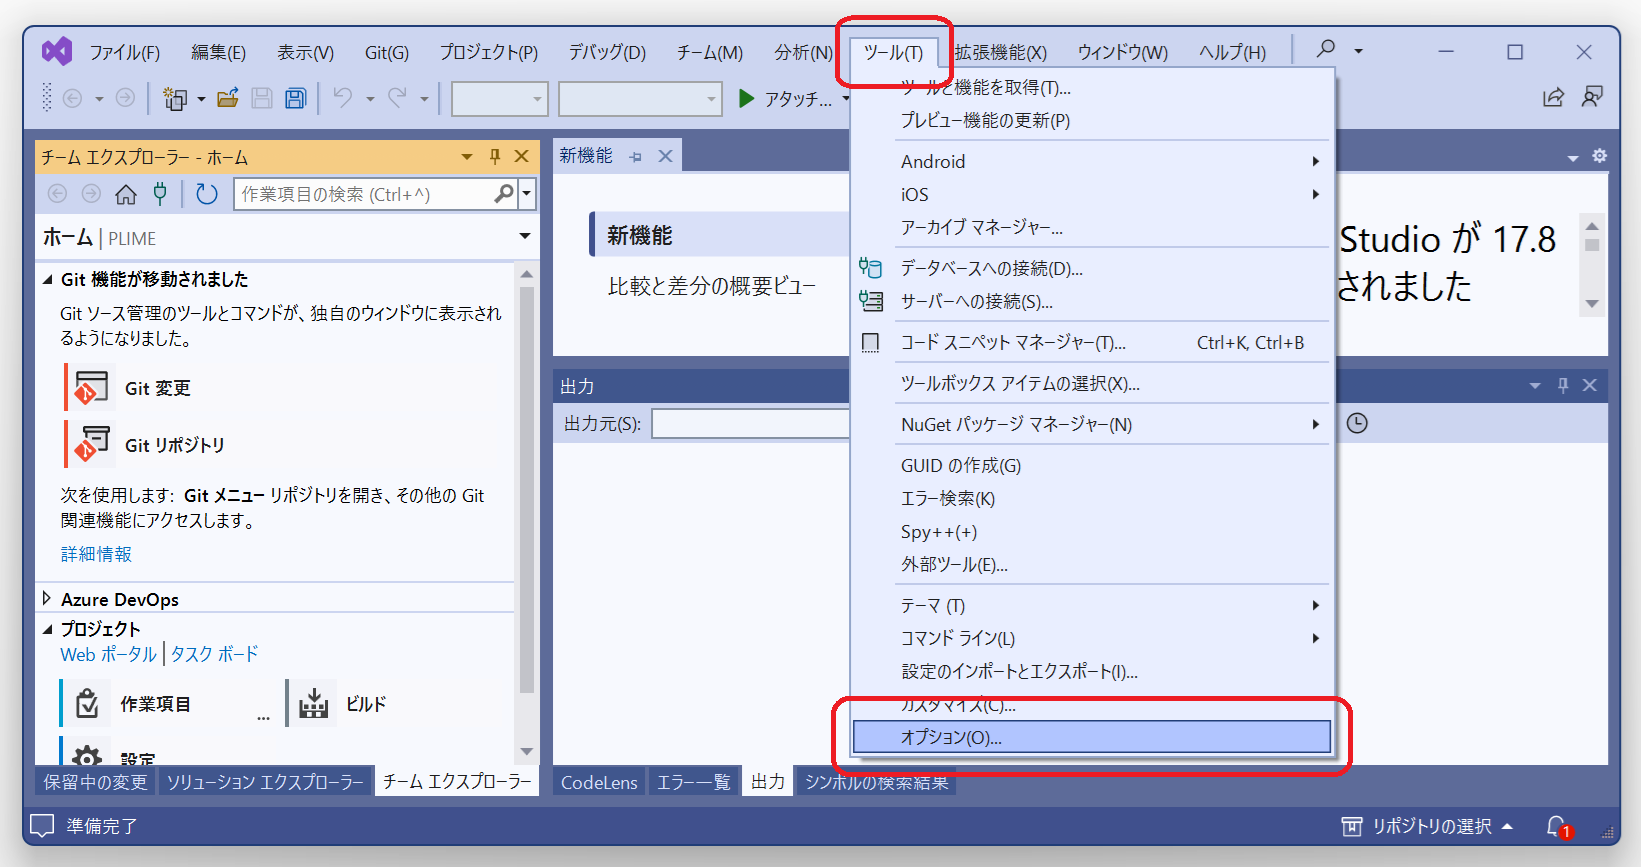This screenshot has width=1641, height=867.
Task: Click the Undo arrow icon
Action: tap(343, 97)
